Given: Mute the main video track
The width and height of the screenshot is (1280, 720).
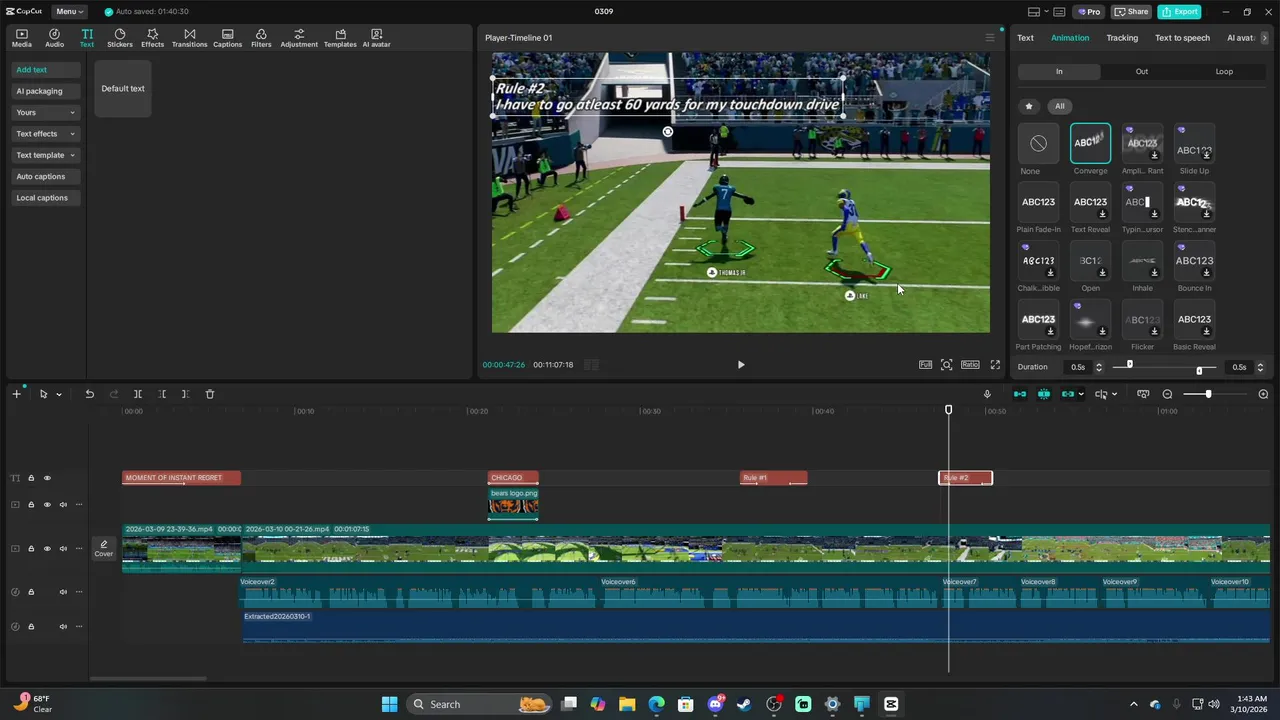Looking at the screenshot, I should tap(63, 548).
